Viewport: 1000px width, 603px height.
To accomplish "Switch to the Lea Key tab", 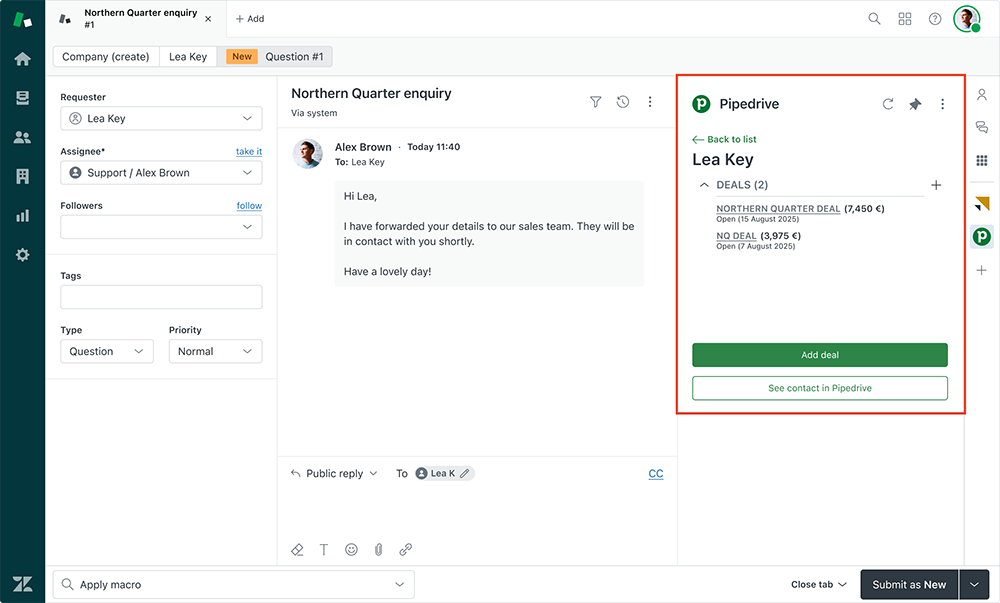I will (x=188, y=57).
